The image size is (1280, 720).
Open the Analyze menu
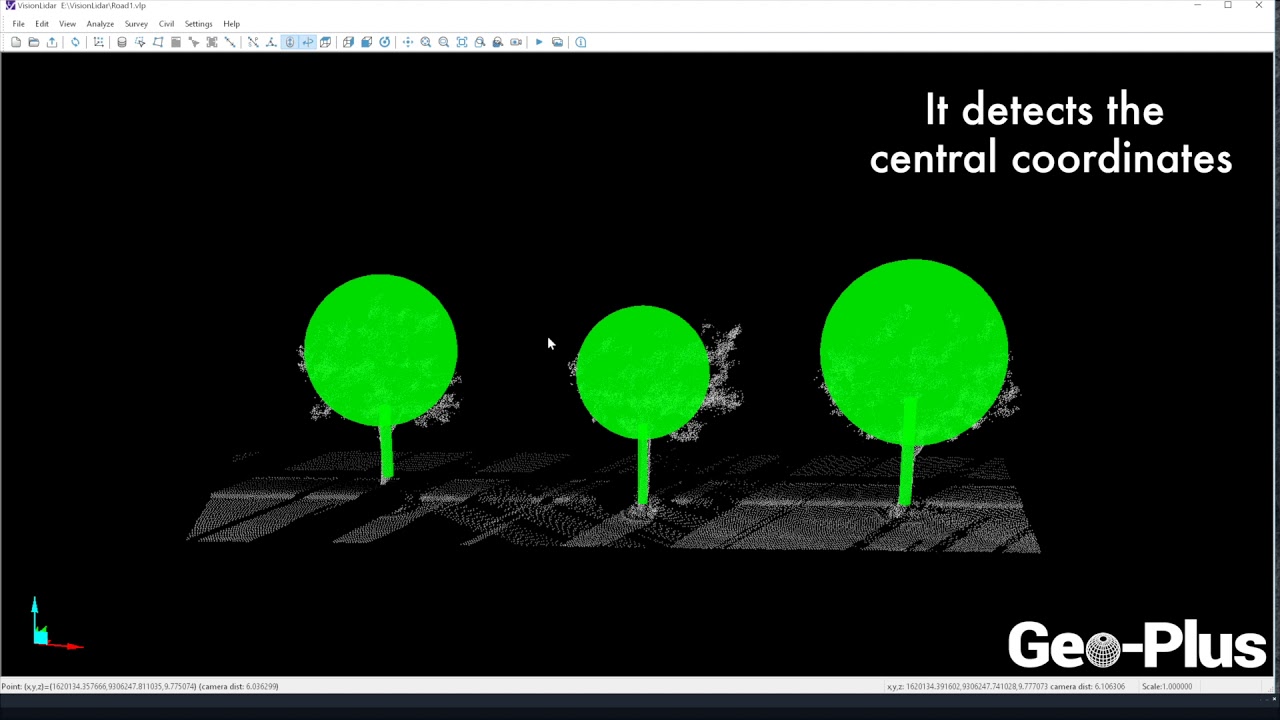point(100,24)
